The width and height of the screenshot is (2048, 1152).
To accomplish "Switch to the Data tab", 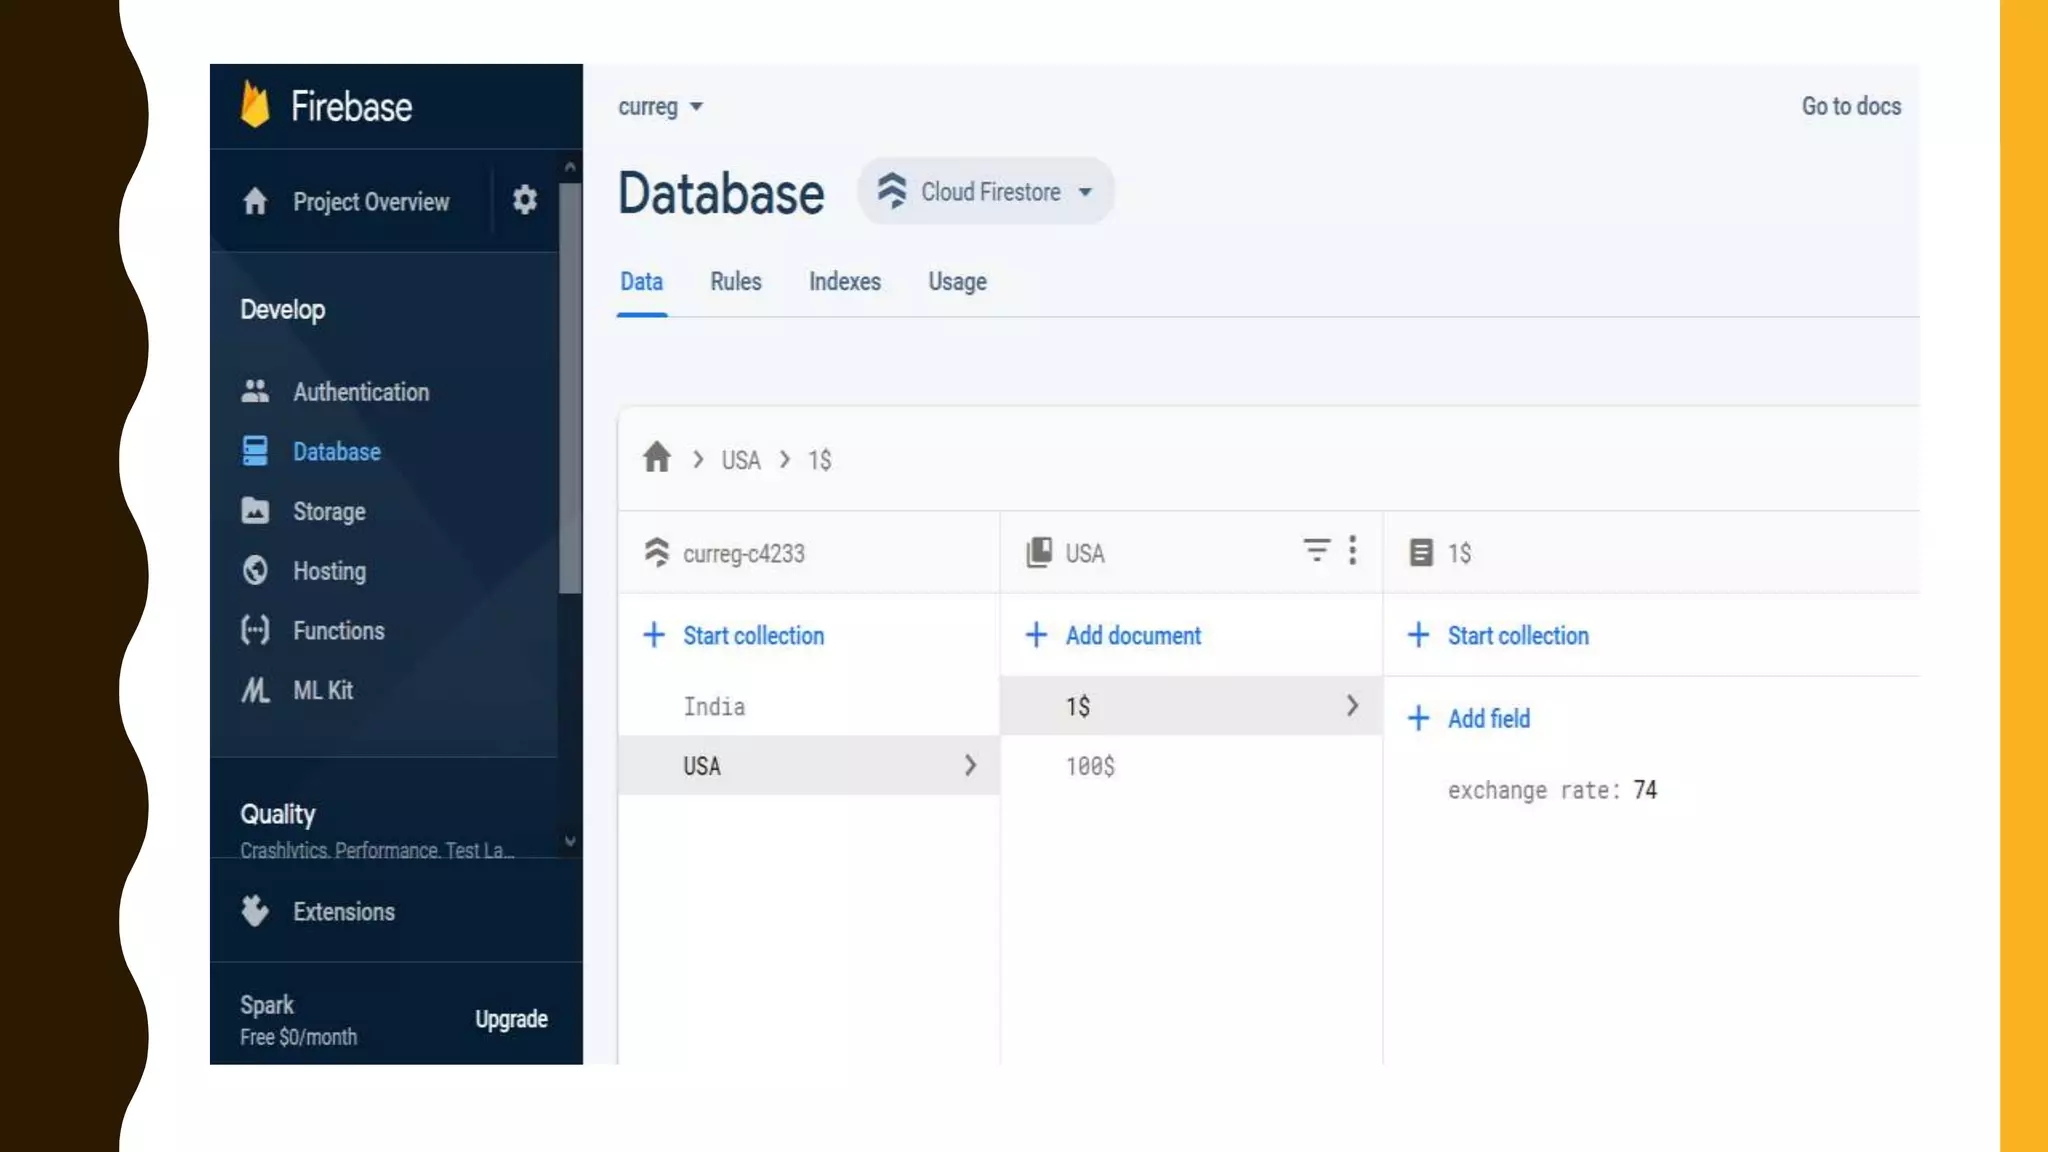I will [x=641, y=282].
